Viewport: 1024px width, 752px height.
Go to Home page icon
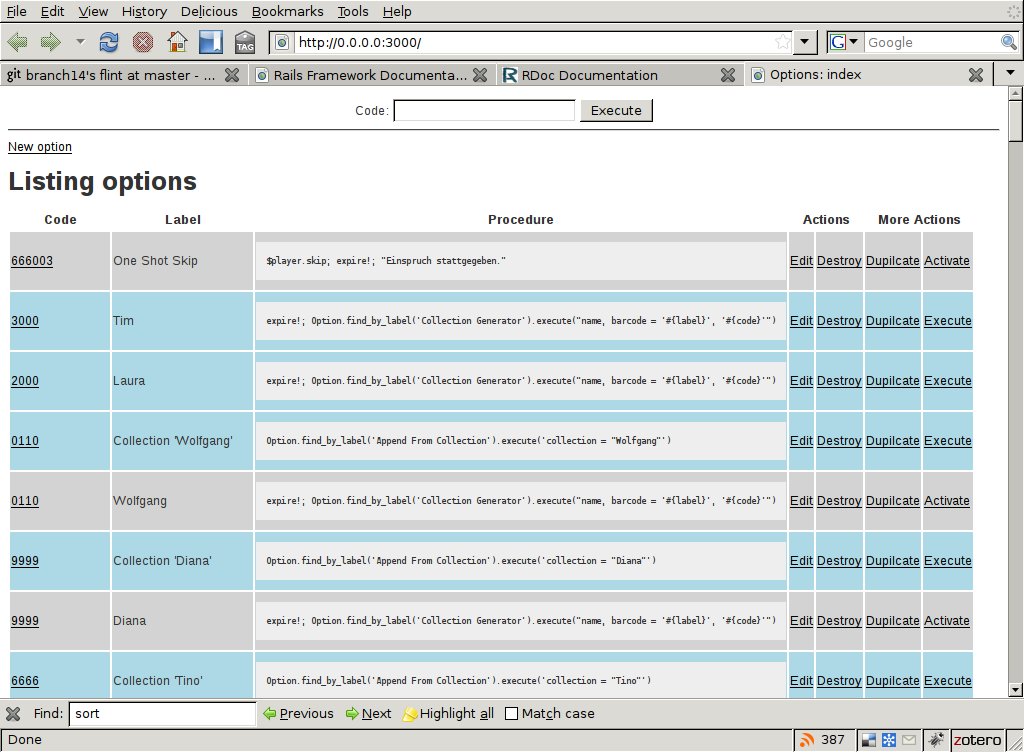click(177, 42)
